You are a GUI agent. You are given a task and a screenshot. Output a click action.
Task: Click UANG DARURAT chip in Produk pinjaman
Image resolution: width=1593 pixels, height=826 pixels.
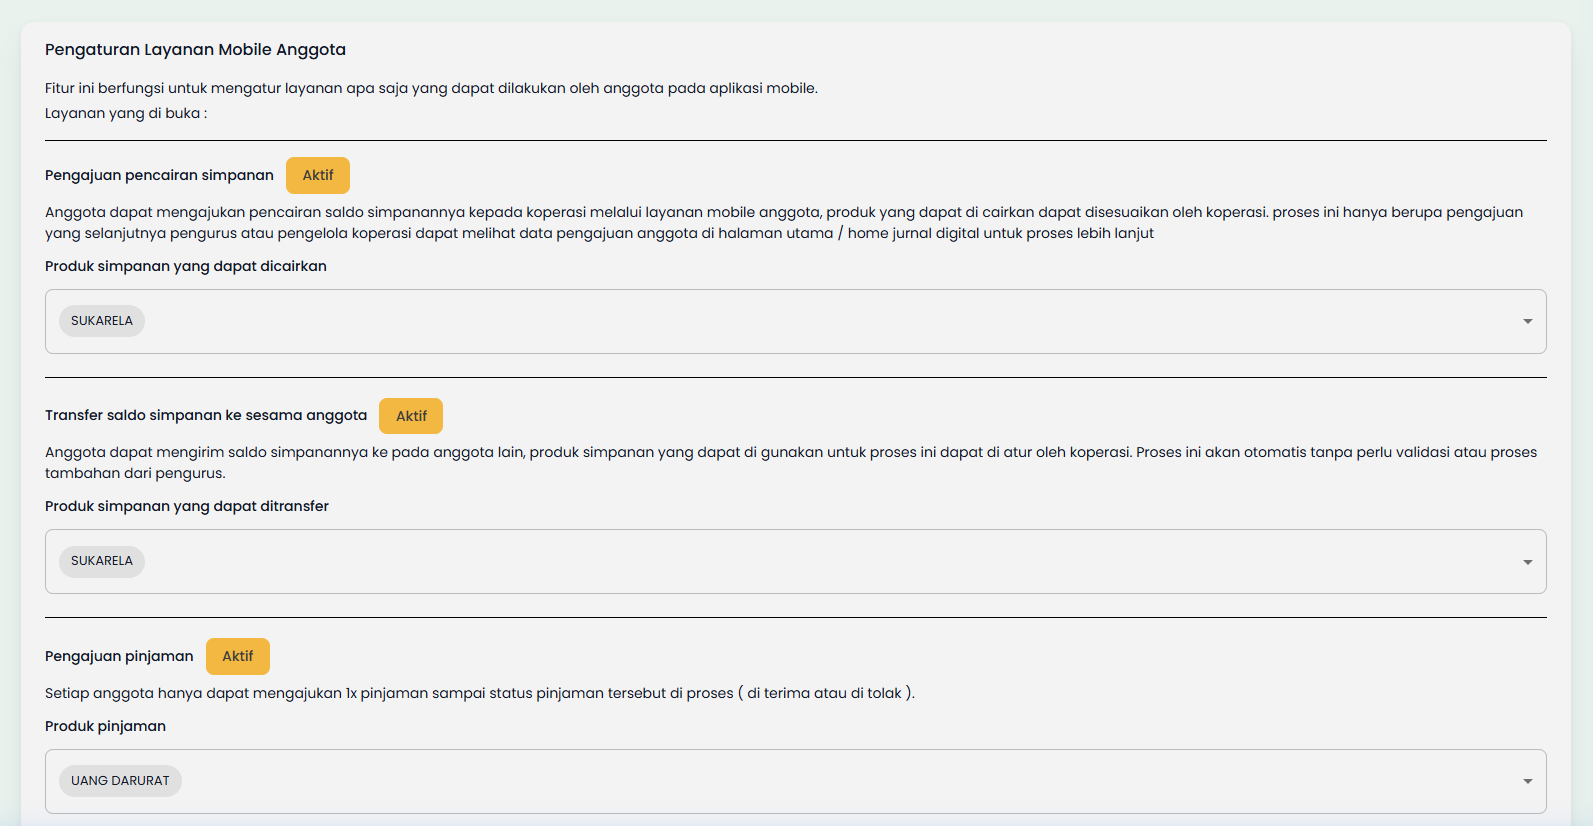[120, 781]
